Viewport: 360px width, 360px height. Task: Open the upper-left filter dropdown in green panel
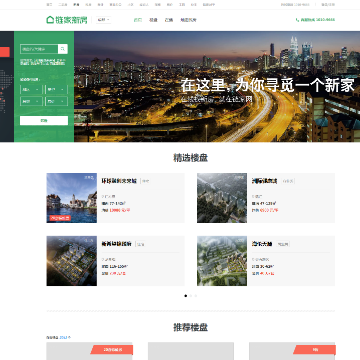31,89
